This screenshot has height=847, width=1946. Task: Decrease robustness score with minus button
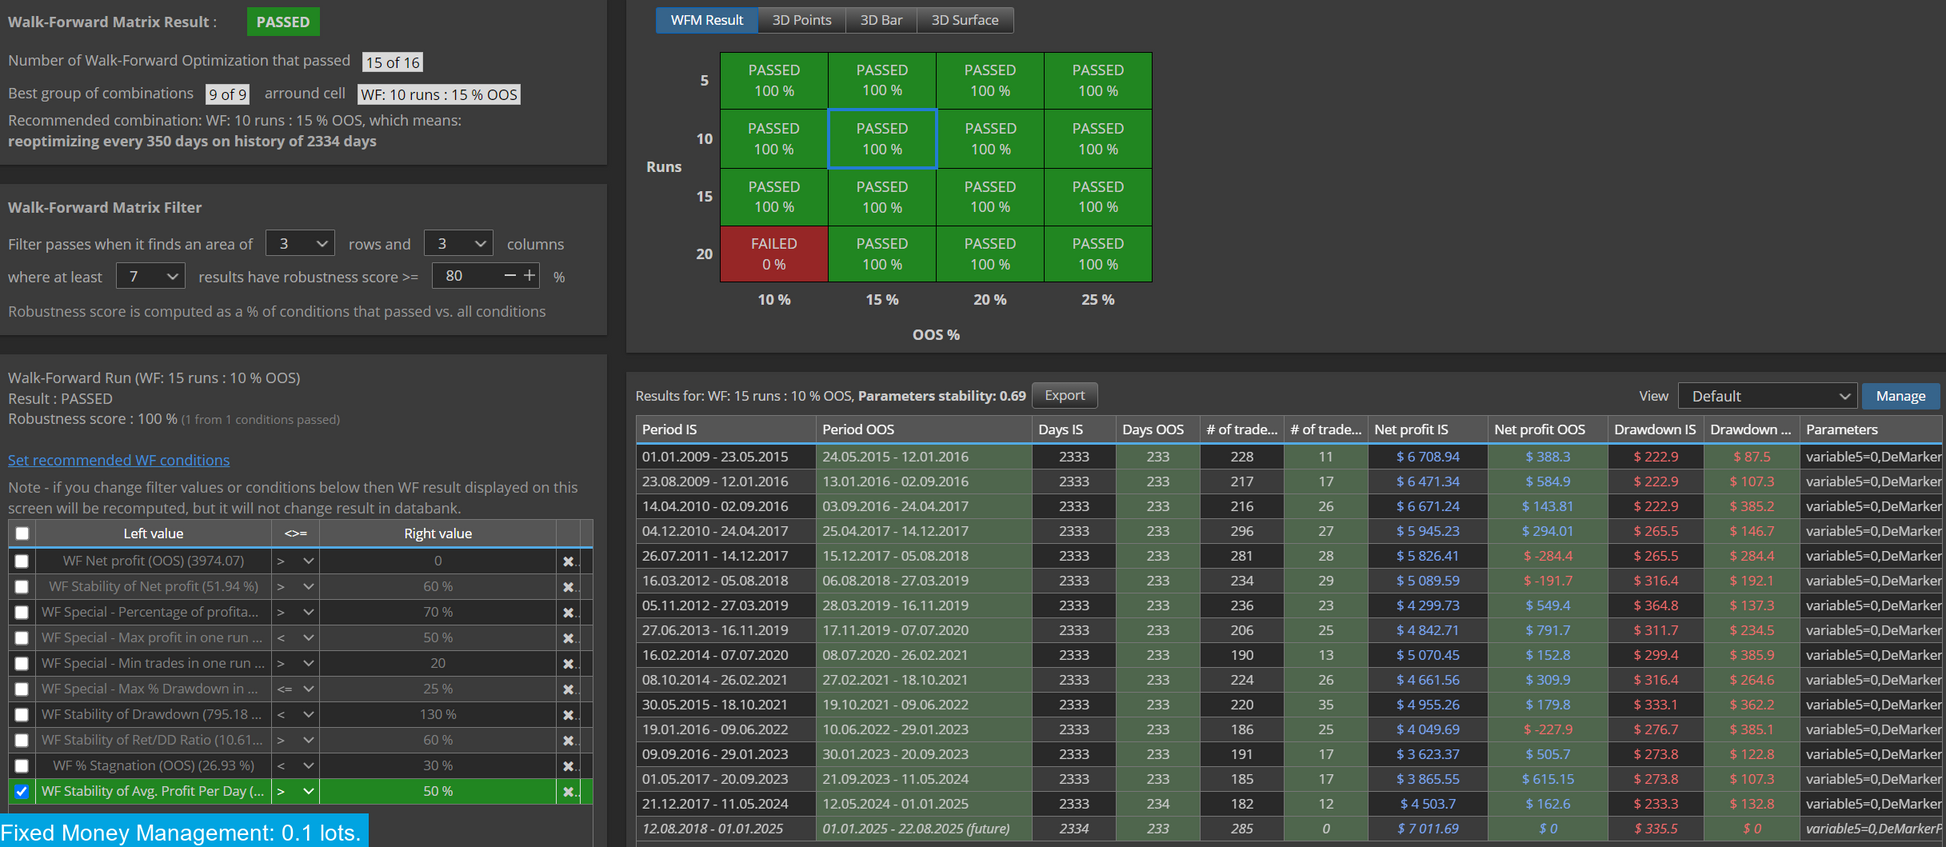point(510,275)
